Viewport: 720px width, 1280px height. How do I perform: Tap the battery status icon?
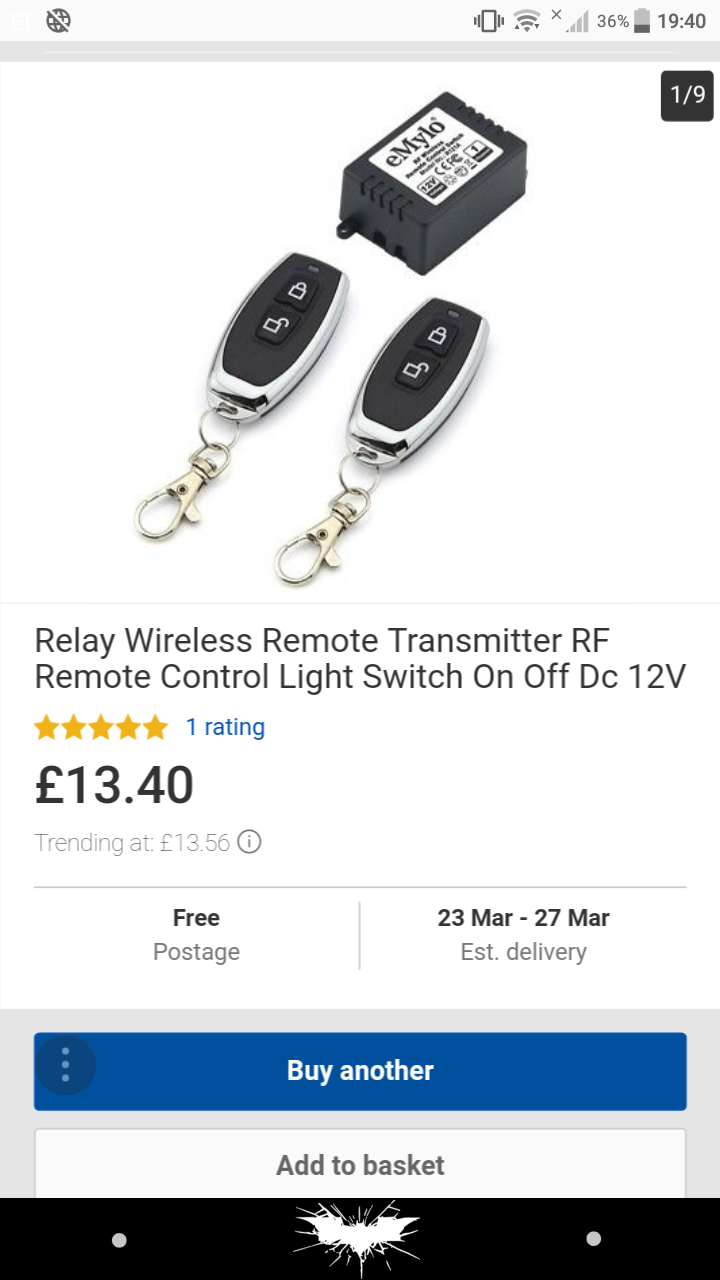(642, 21)
